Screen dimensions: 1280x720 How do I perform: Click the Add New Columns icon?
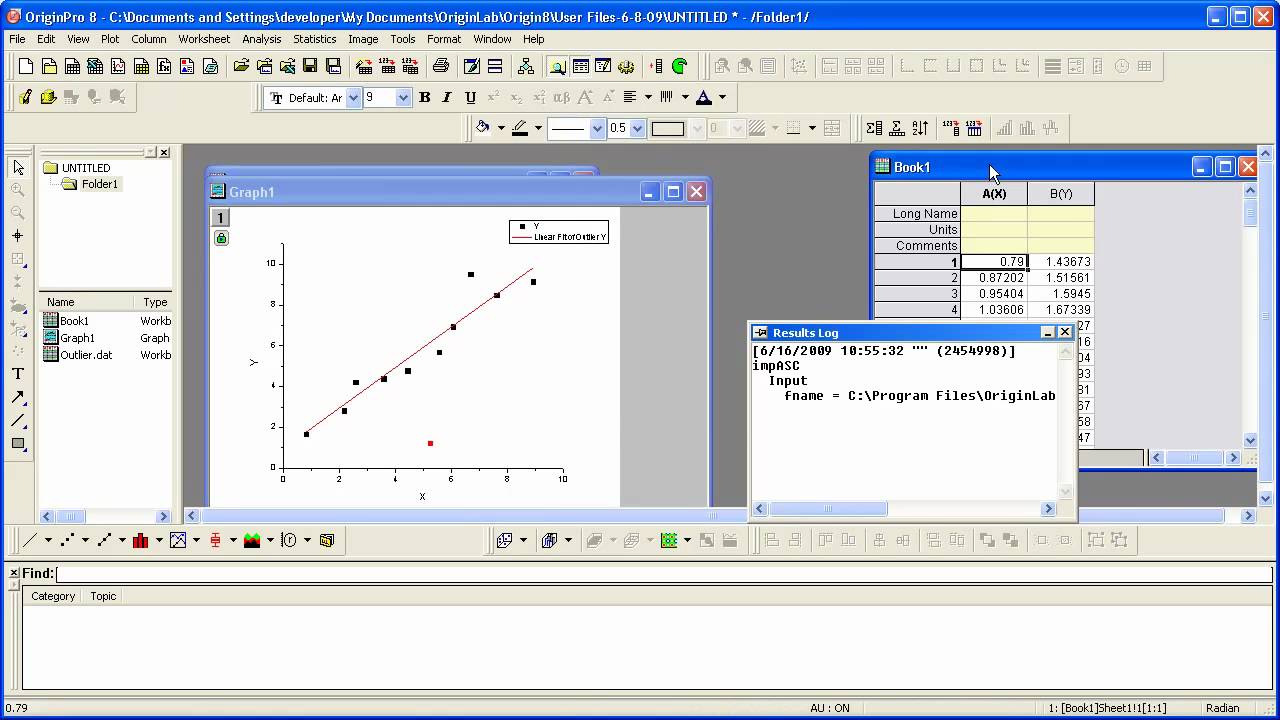(657, 66)
